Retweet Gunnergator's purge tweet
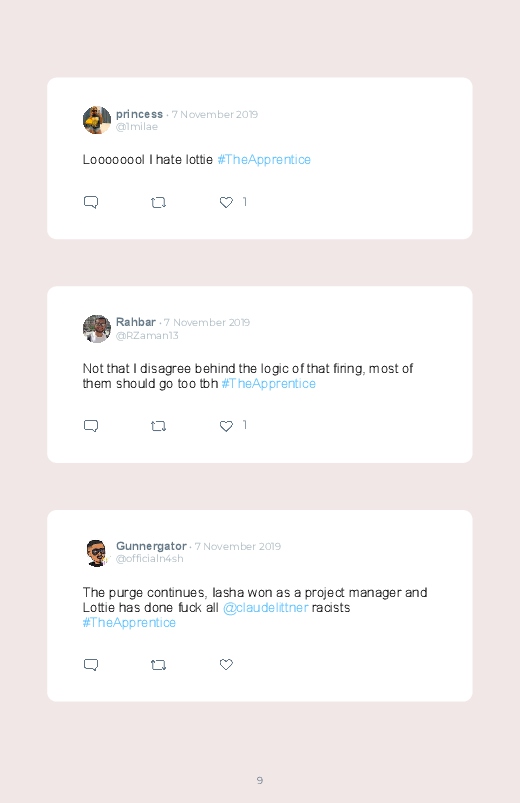Screen dimensions: 520x803 tap(158, 665)
